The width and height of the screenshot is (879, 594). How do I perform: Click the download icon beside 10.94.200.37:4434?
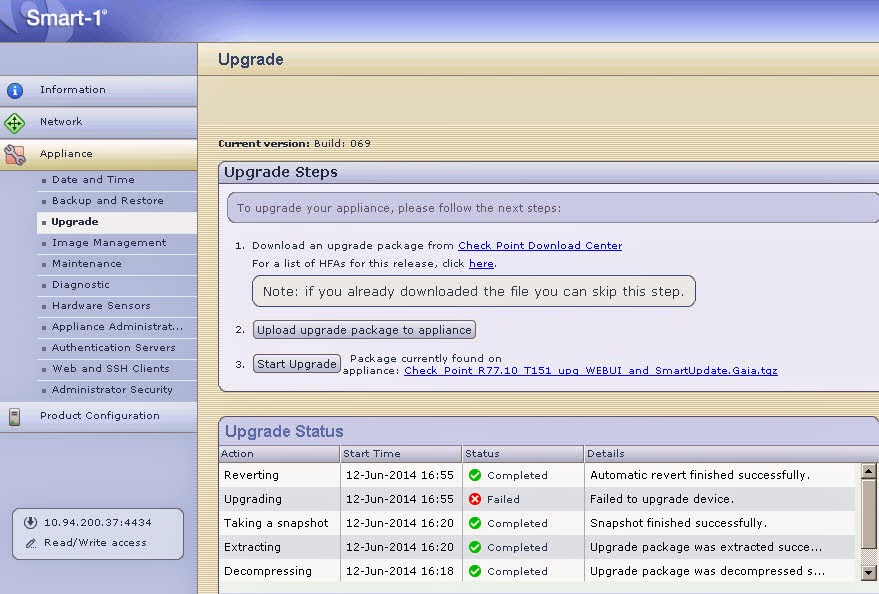30,522
